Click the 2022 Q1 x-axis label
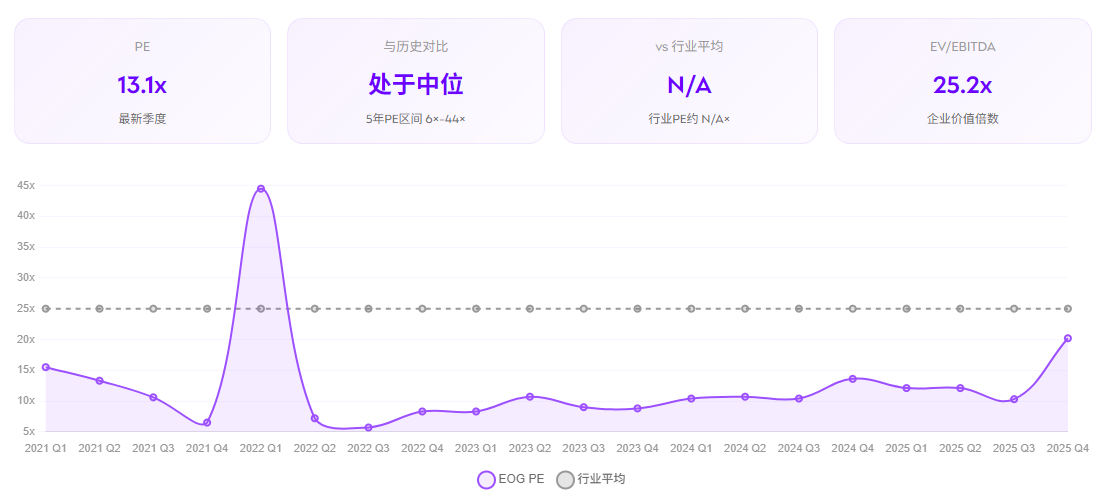Viewport: 1099px width, 499px height. pos(261,448)
